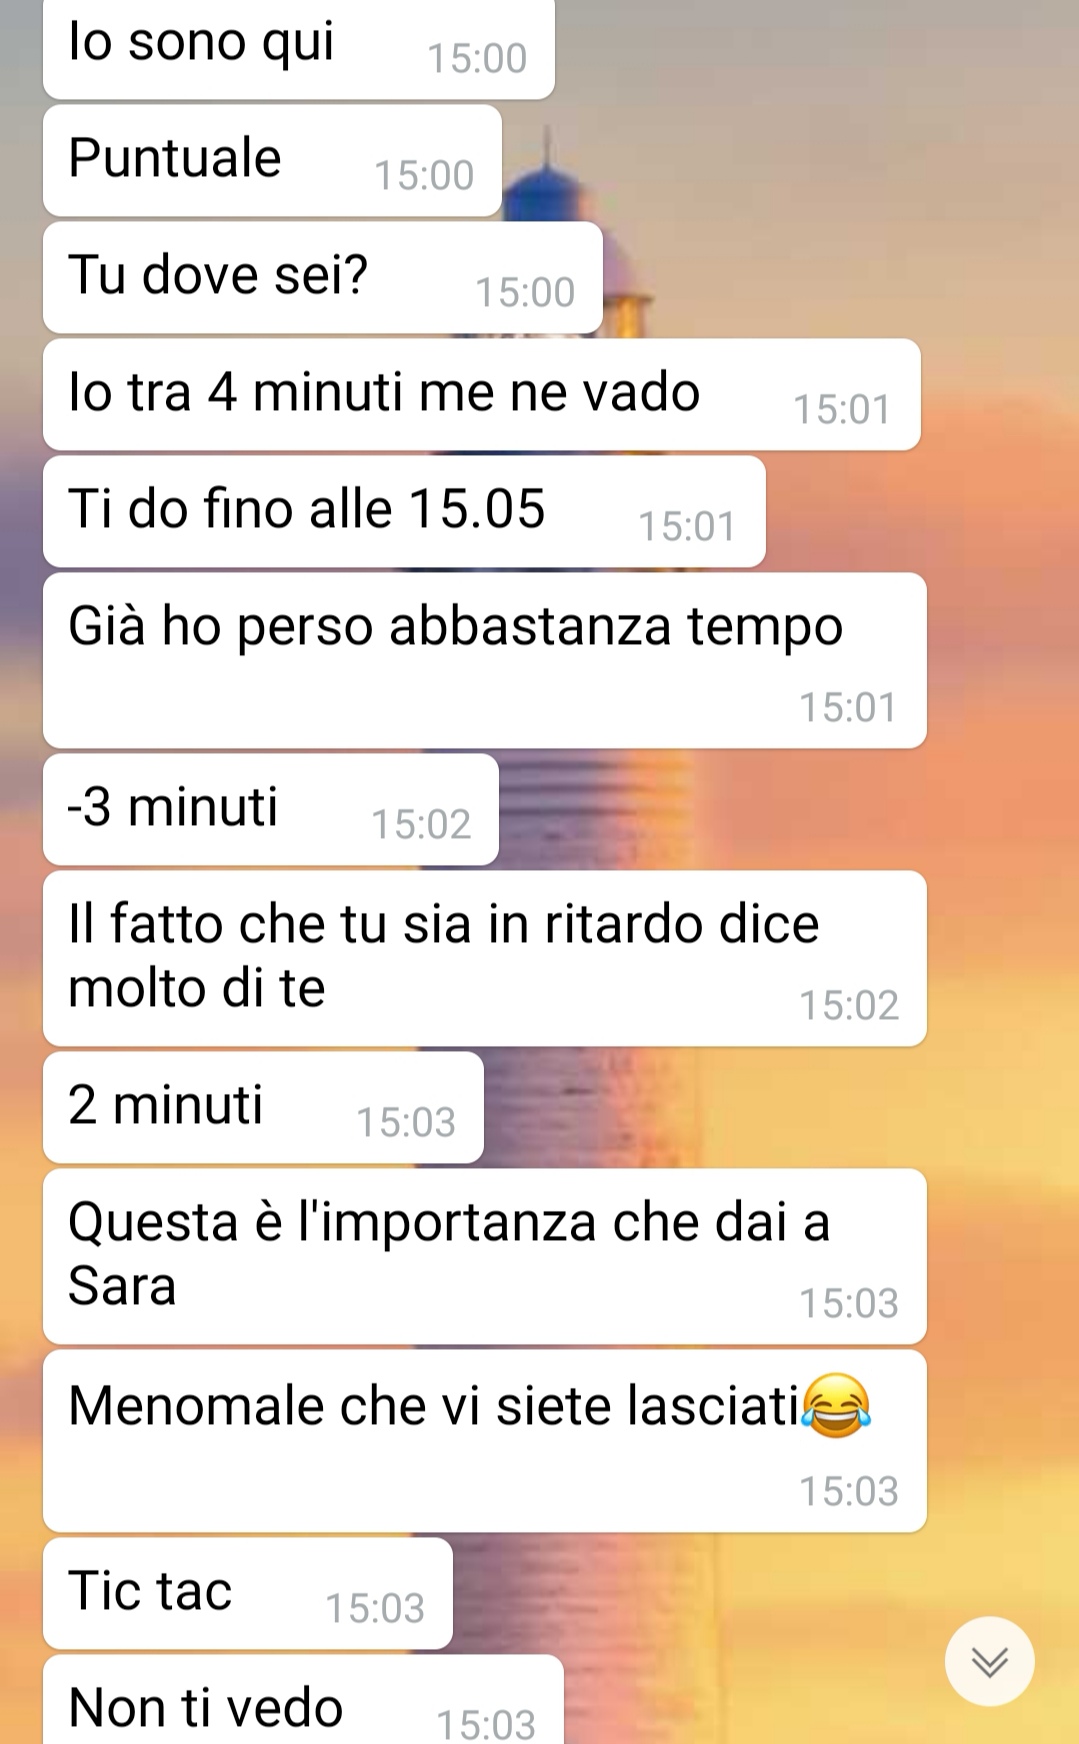Select the 'in ritardo dice molto di te' message
Image resolution: width=1079 pixels, height=1744 pixels.
(x=484, y=958)
